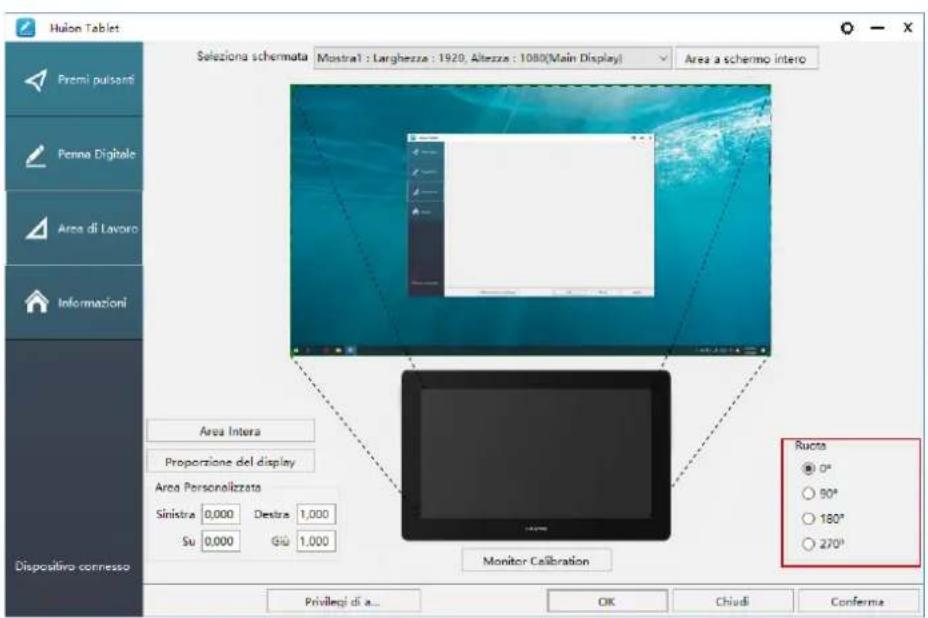Click the Sinistra value input field
928x618 pixels.
click(221, 514)
